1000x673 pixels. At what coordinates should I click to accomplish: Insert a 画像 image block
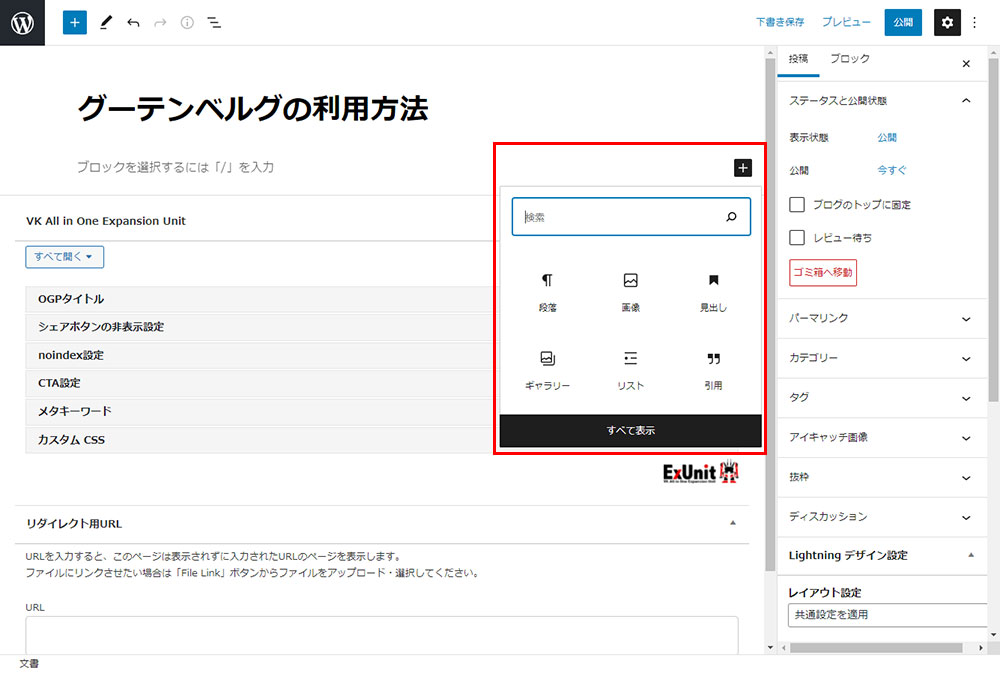point(630,292)
